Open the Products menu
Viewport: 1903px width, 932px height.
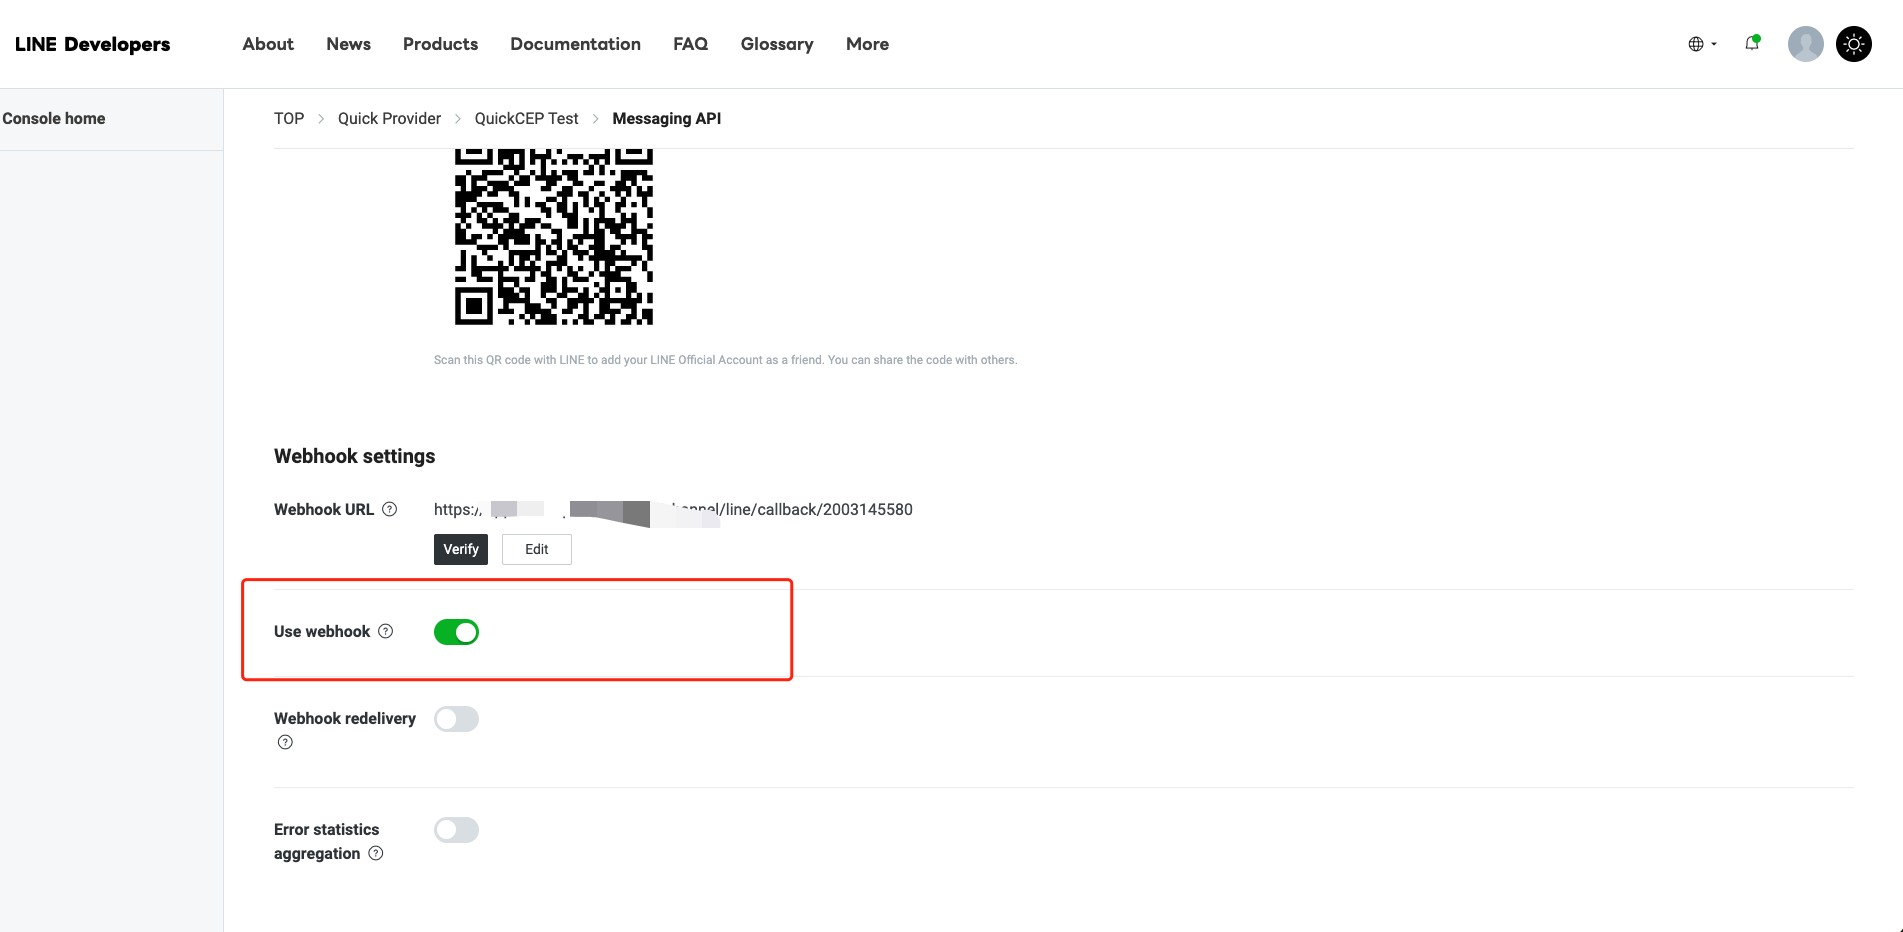(x=440, y=44)
